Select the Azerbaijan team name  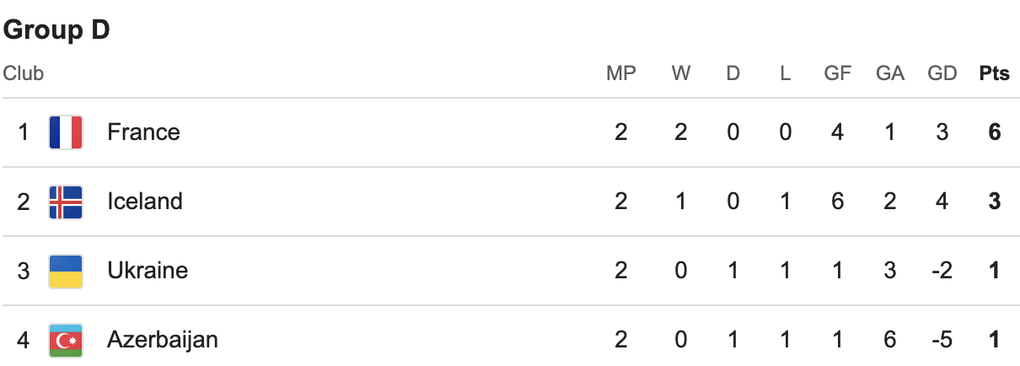163,340
